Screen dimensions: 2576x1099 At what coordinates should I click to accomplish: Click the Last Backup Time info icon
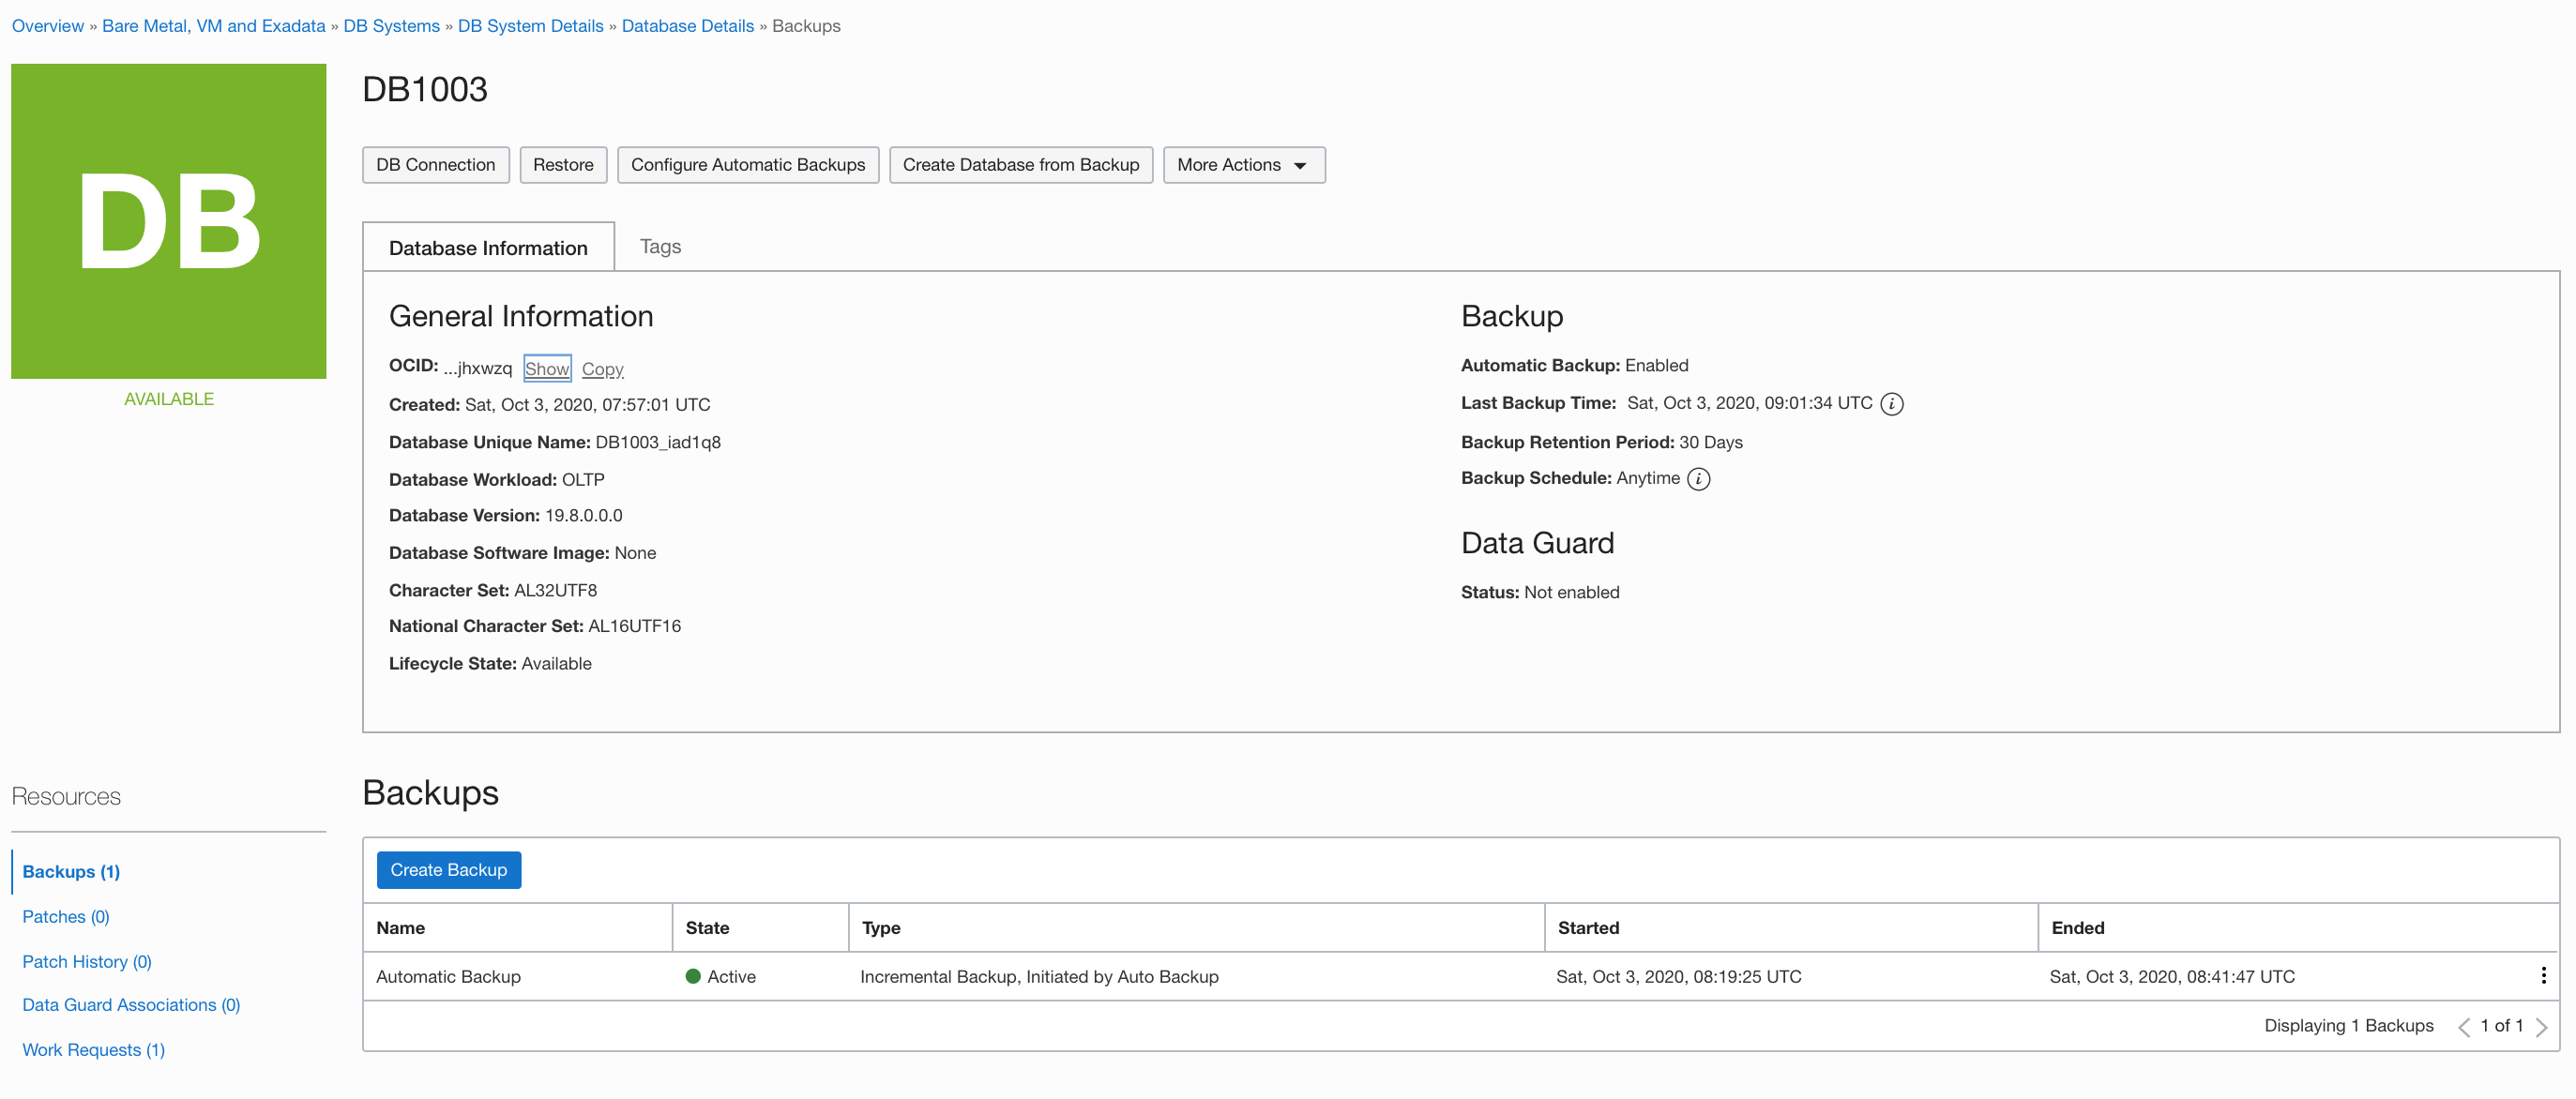point(1891,404)
